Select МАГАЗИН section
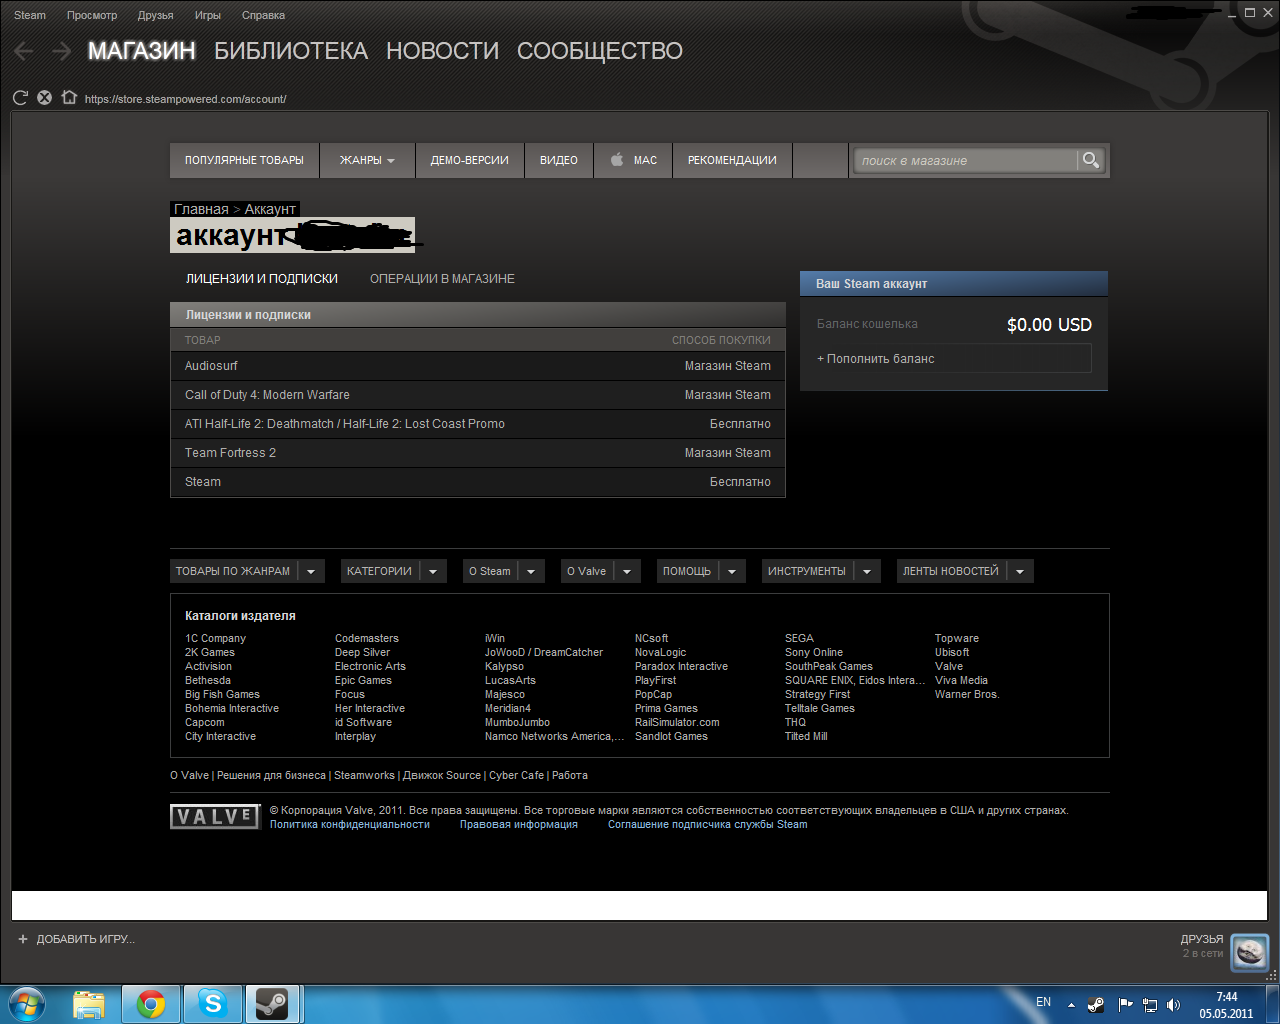Viewport: 1280px width, 1024px height. pyautogui.click(x=142, y=51)
